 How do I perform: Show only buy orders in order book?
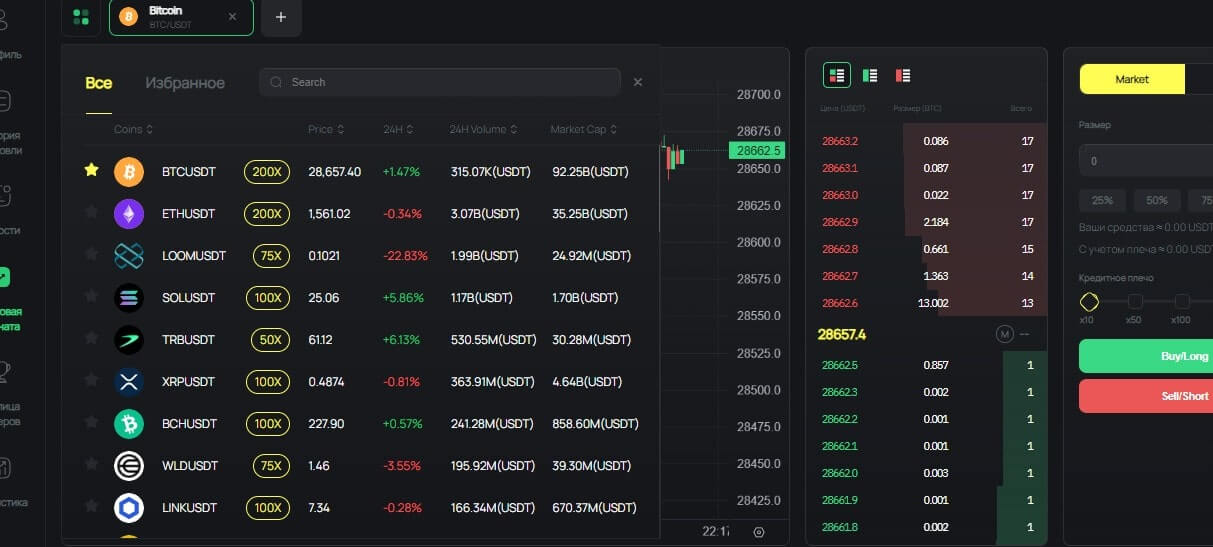pyautogui.click(x=870, y=75)
